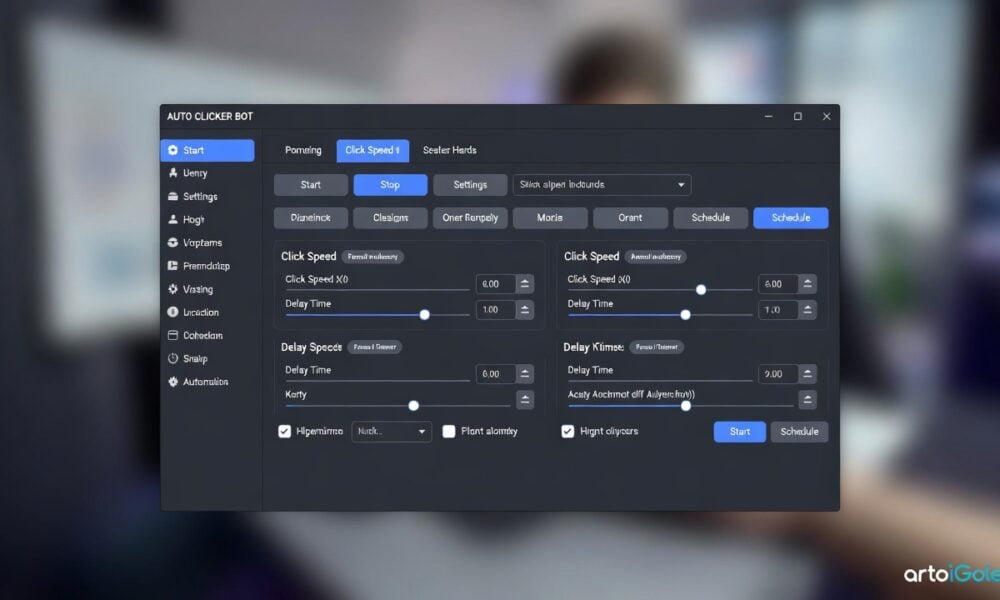Screen dimensions: 1000x600
Task: Click the Delay Time 9.00 input field
Action: point(777,373)
